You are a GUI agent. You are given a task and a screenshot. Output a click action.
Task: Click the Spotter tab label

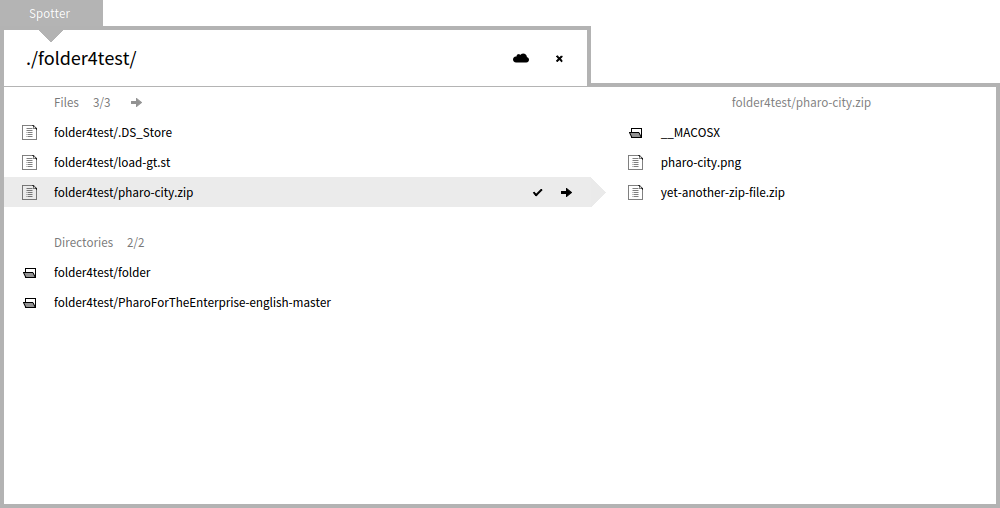(x=50, y=13)
